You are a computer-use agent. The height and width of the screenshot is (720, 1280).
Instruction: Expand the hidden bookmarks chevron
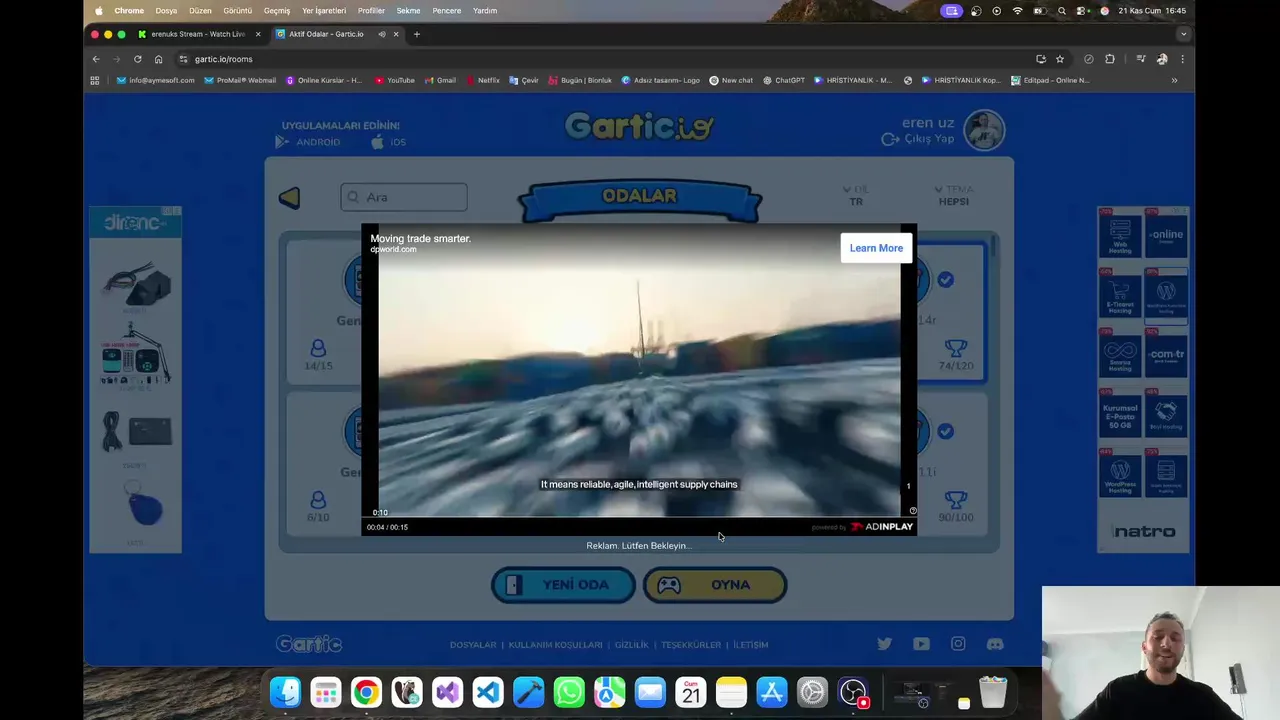pos(1174,80)
